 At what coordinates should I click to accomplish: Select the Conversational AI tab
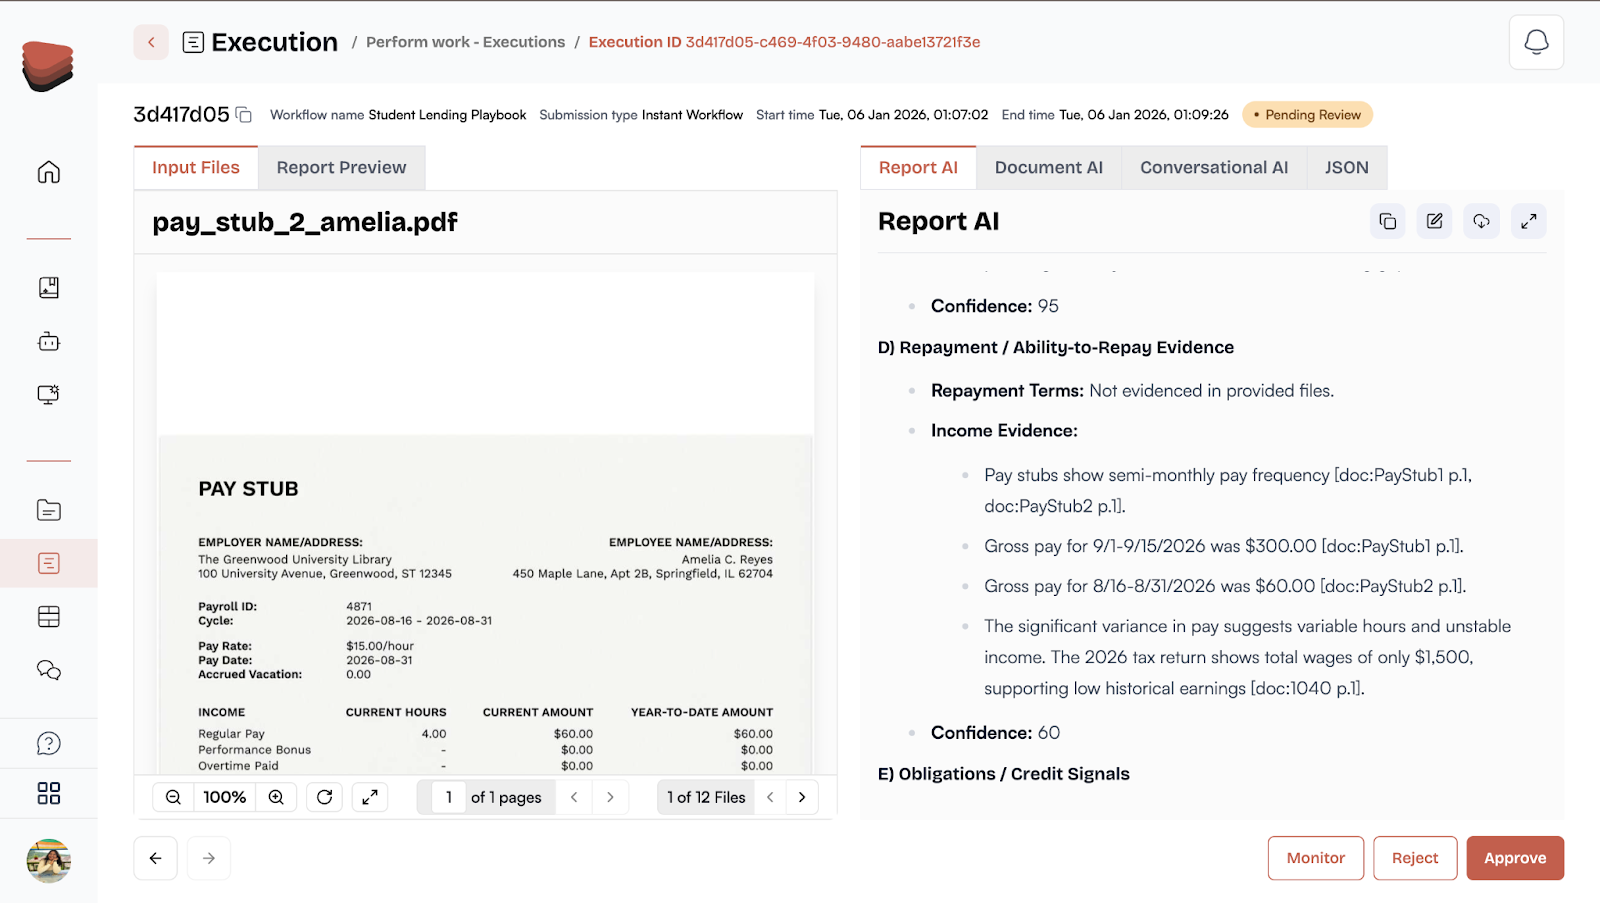pos(1214,168)
